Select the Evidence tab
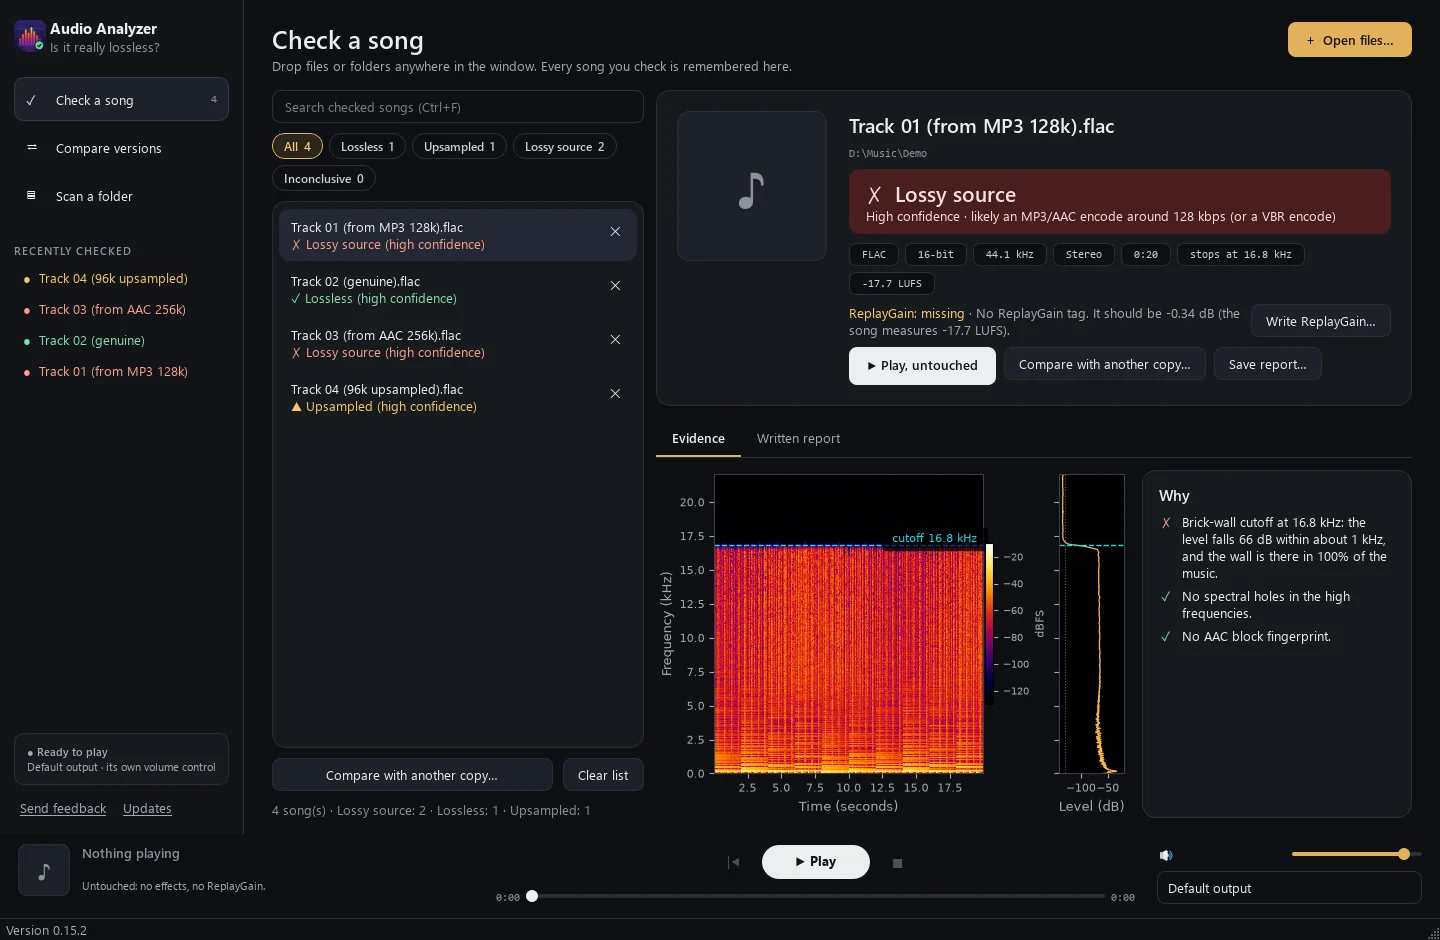 coord(698,439)
